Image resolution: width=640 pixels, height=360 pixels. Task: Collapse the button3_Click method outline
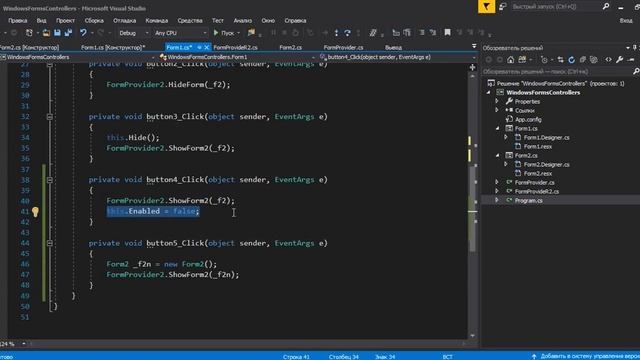pyautogui.click(x=49, y=117)
